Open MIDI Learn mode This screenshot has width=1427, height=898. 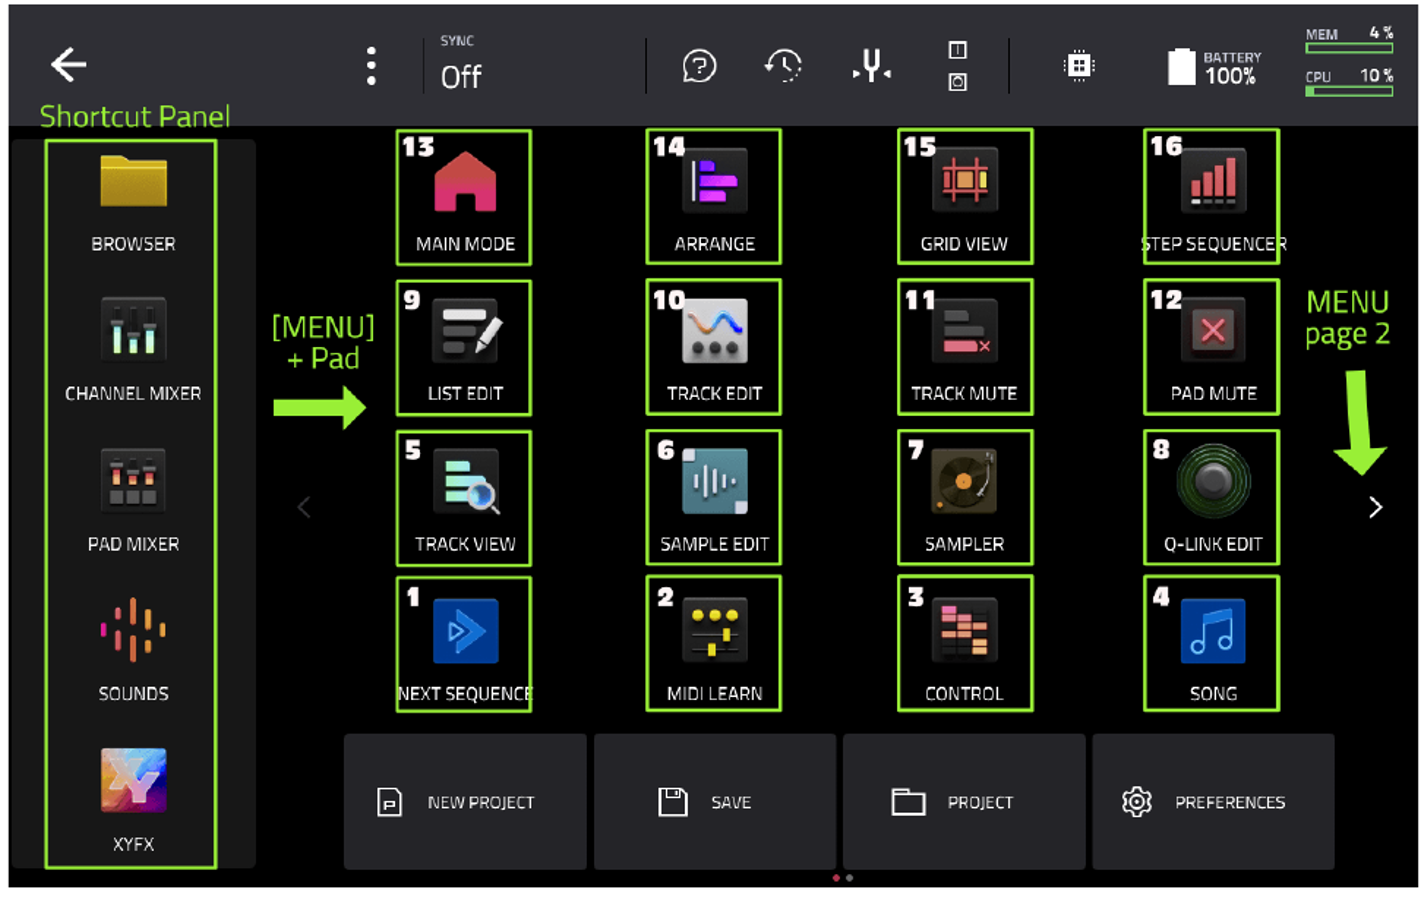pos(714,644)
